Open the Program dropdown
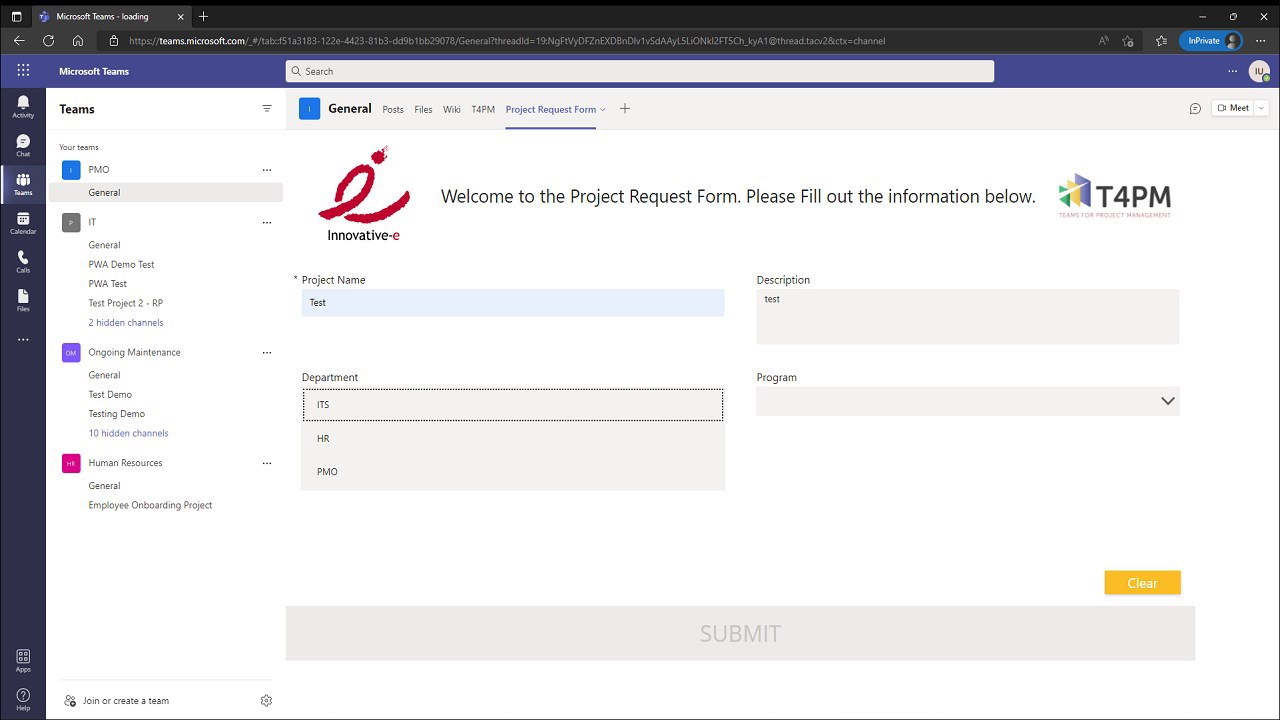 pos(968,401)
